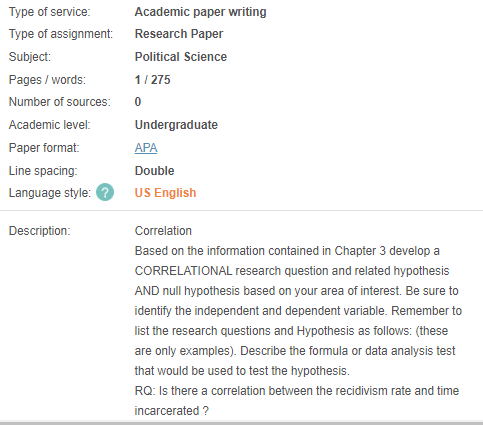Click the 1 / 275 pages value
This screenshot has height=425, width=483.
pos(152,80)
